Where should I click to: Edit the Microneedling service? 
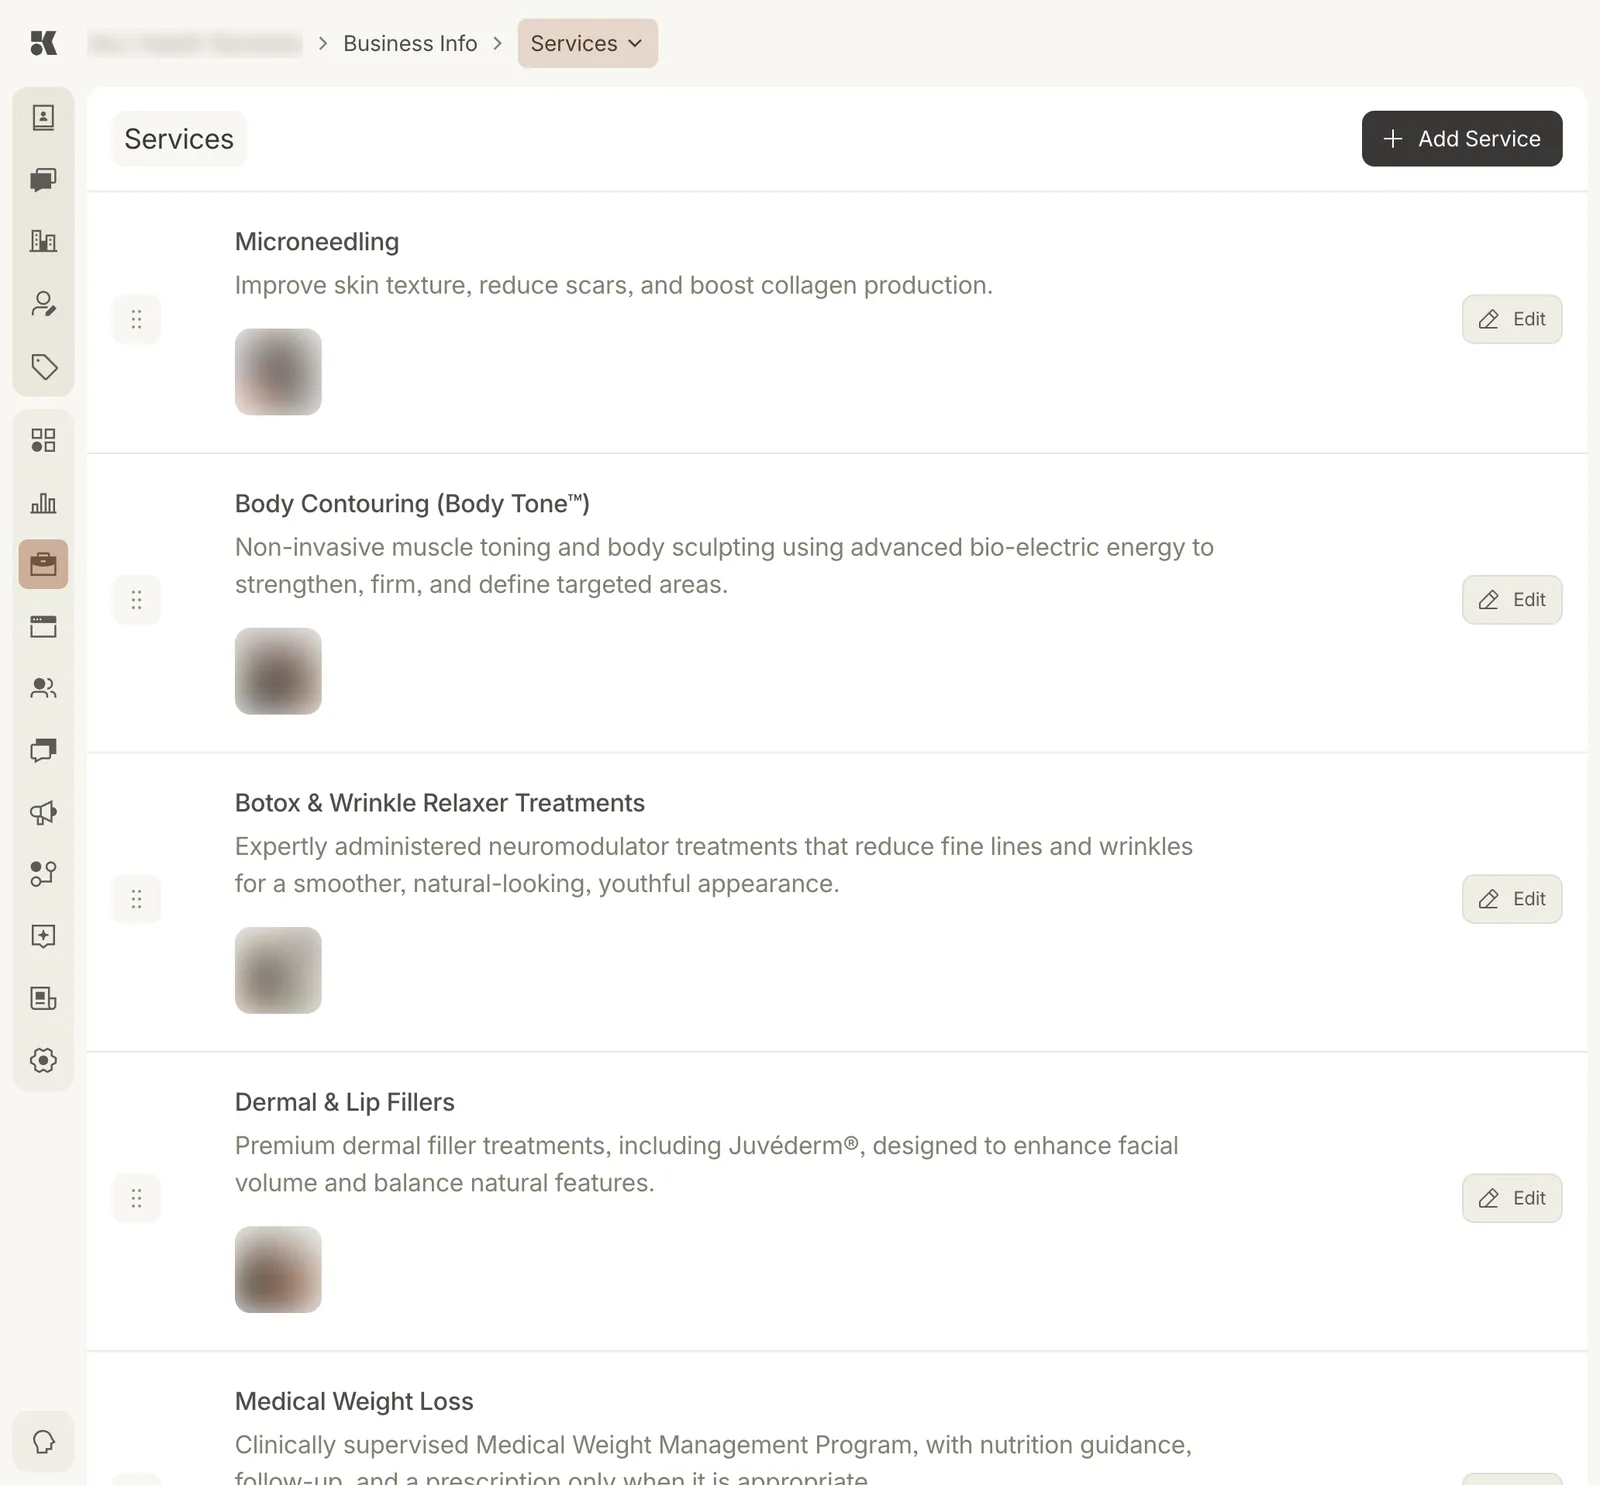(x=1511, y=319)
